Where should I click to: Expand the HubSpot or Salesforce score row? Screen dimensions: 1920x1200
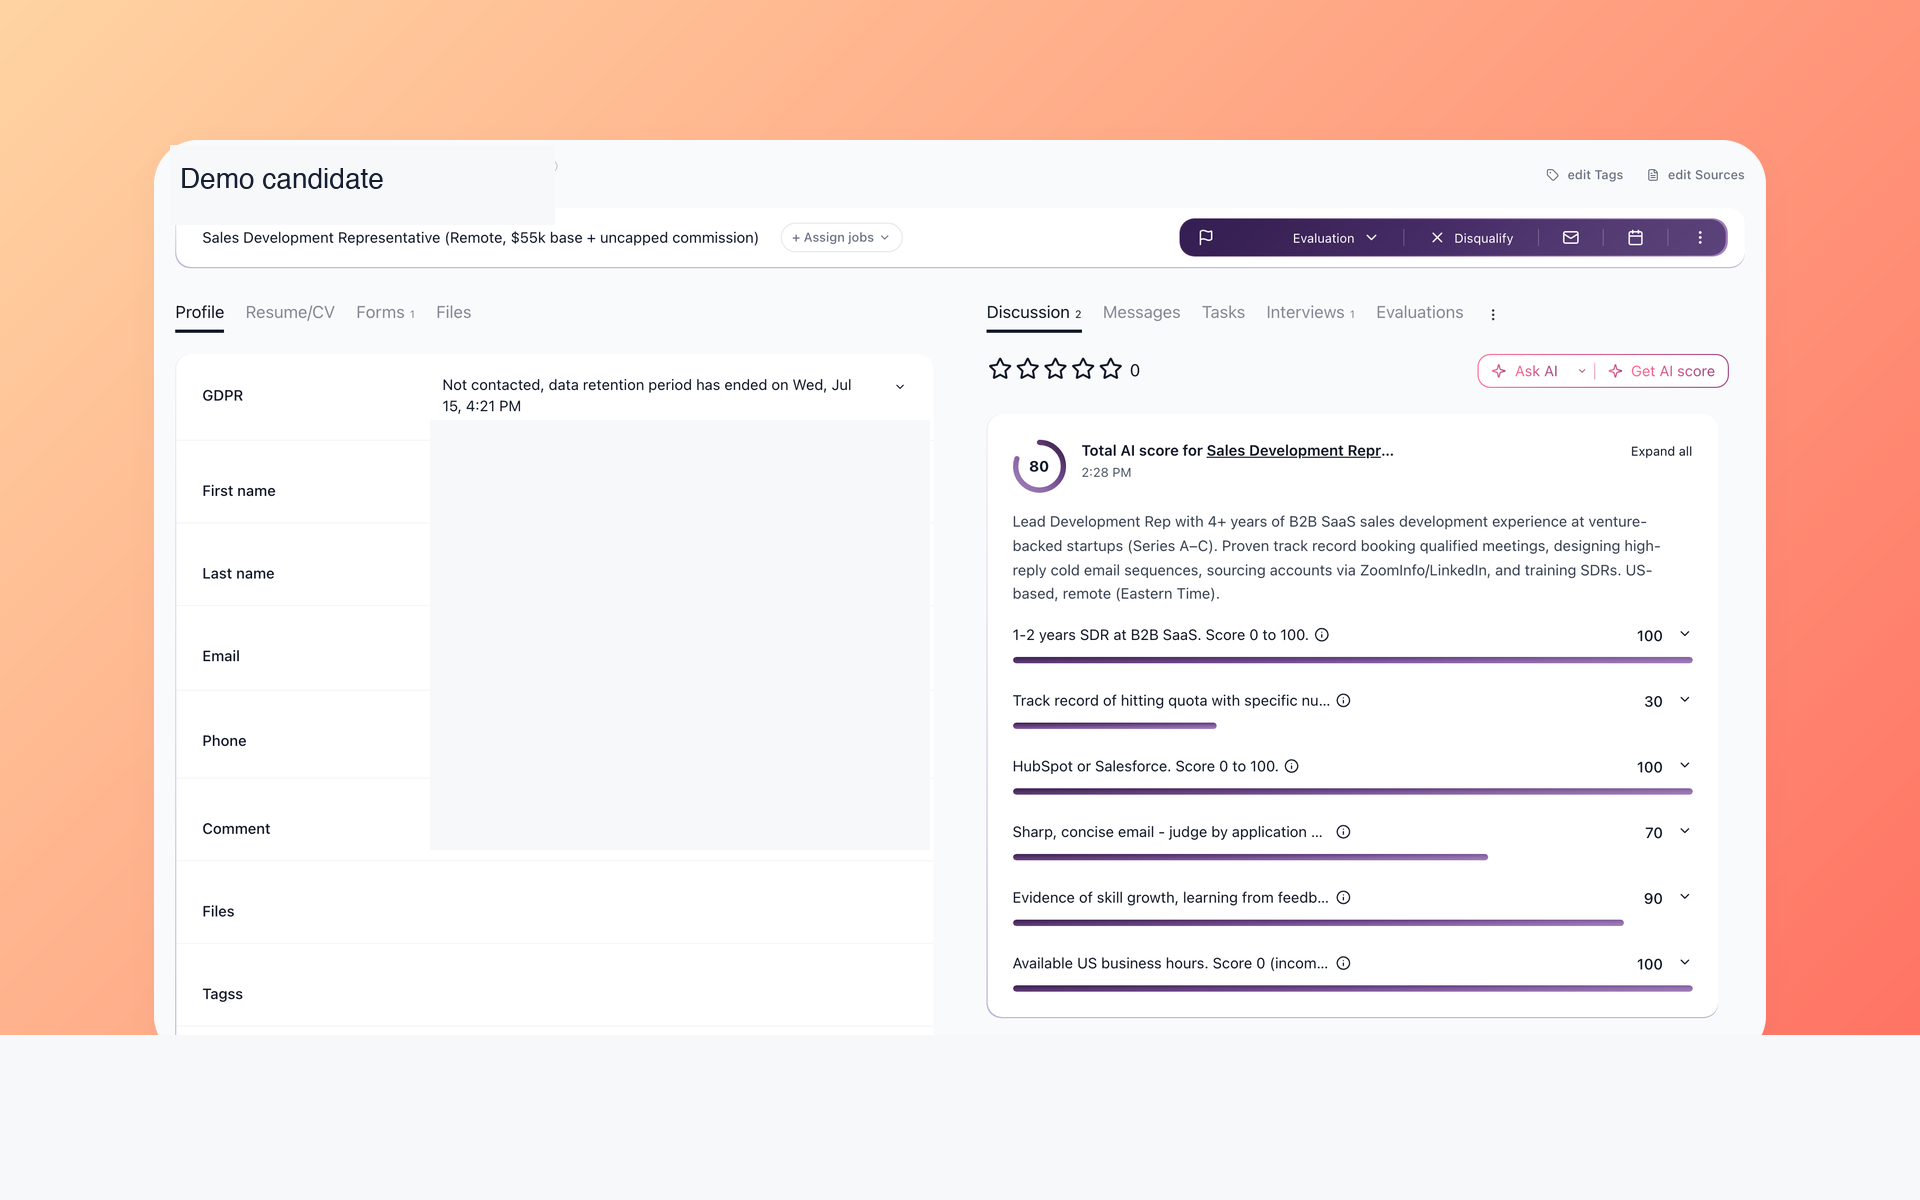pos(1685,766)
